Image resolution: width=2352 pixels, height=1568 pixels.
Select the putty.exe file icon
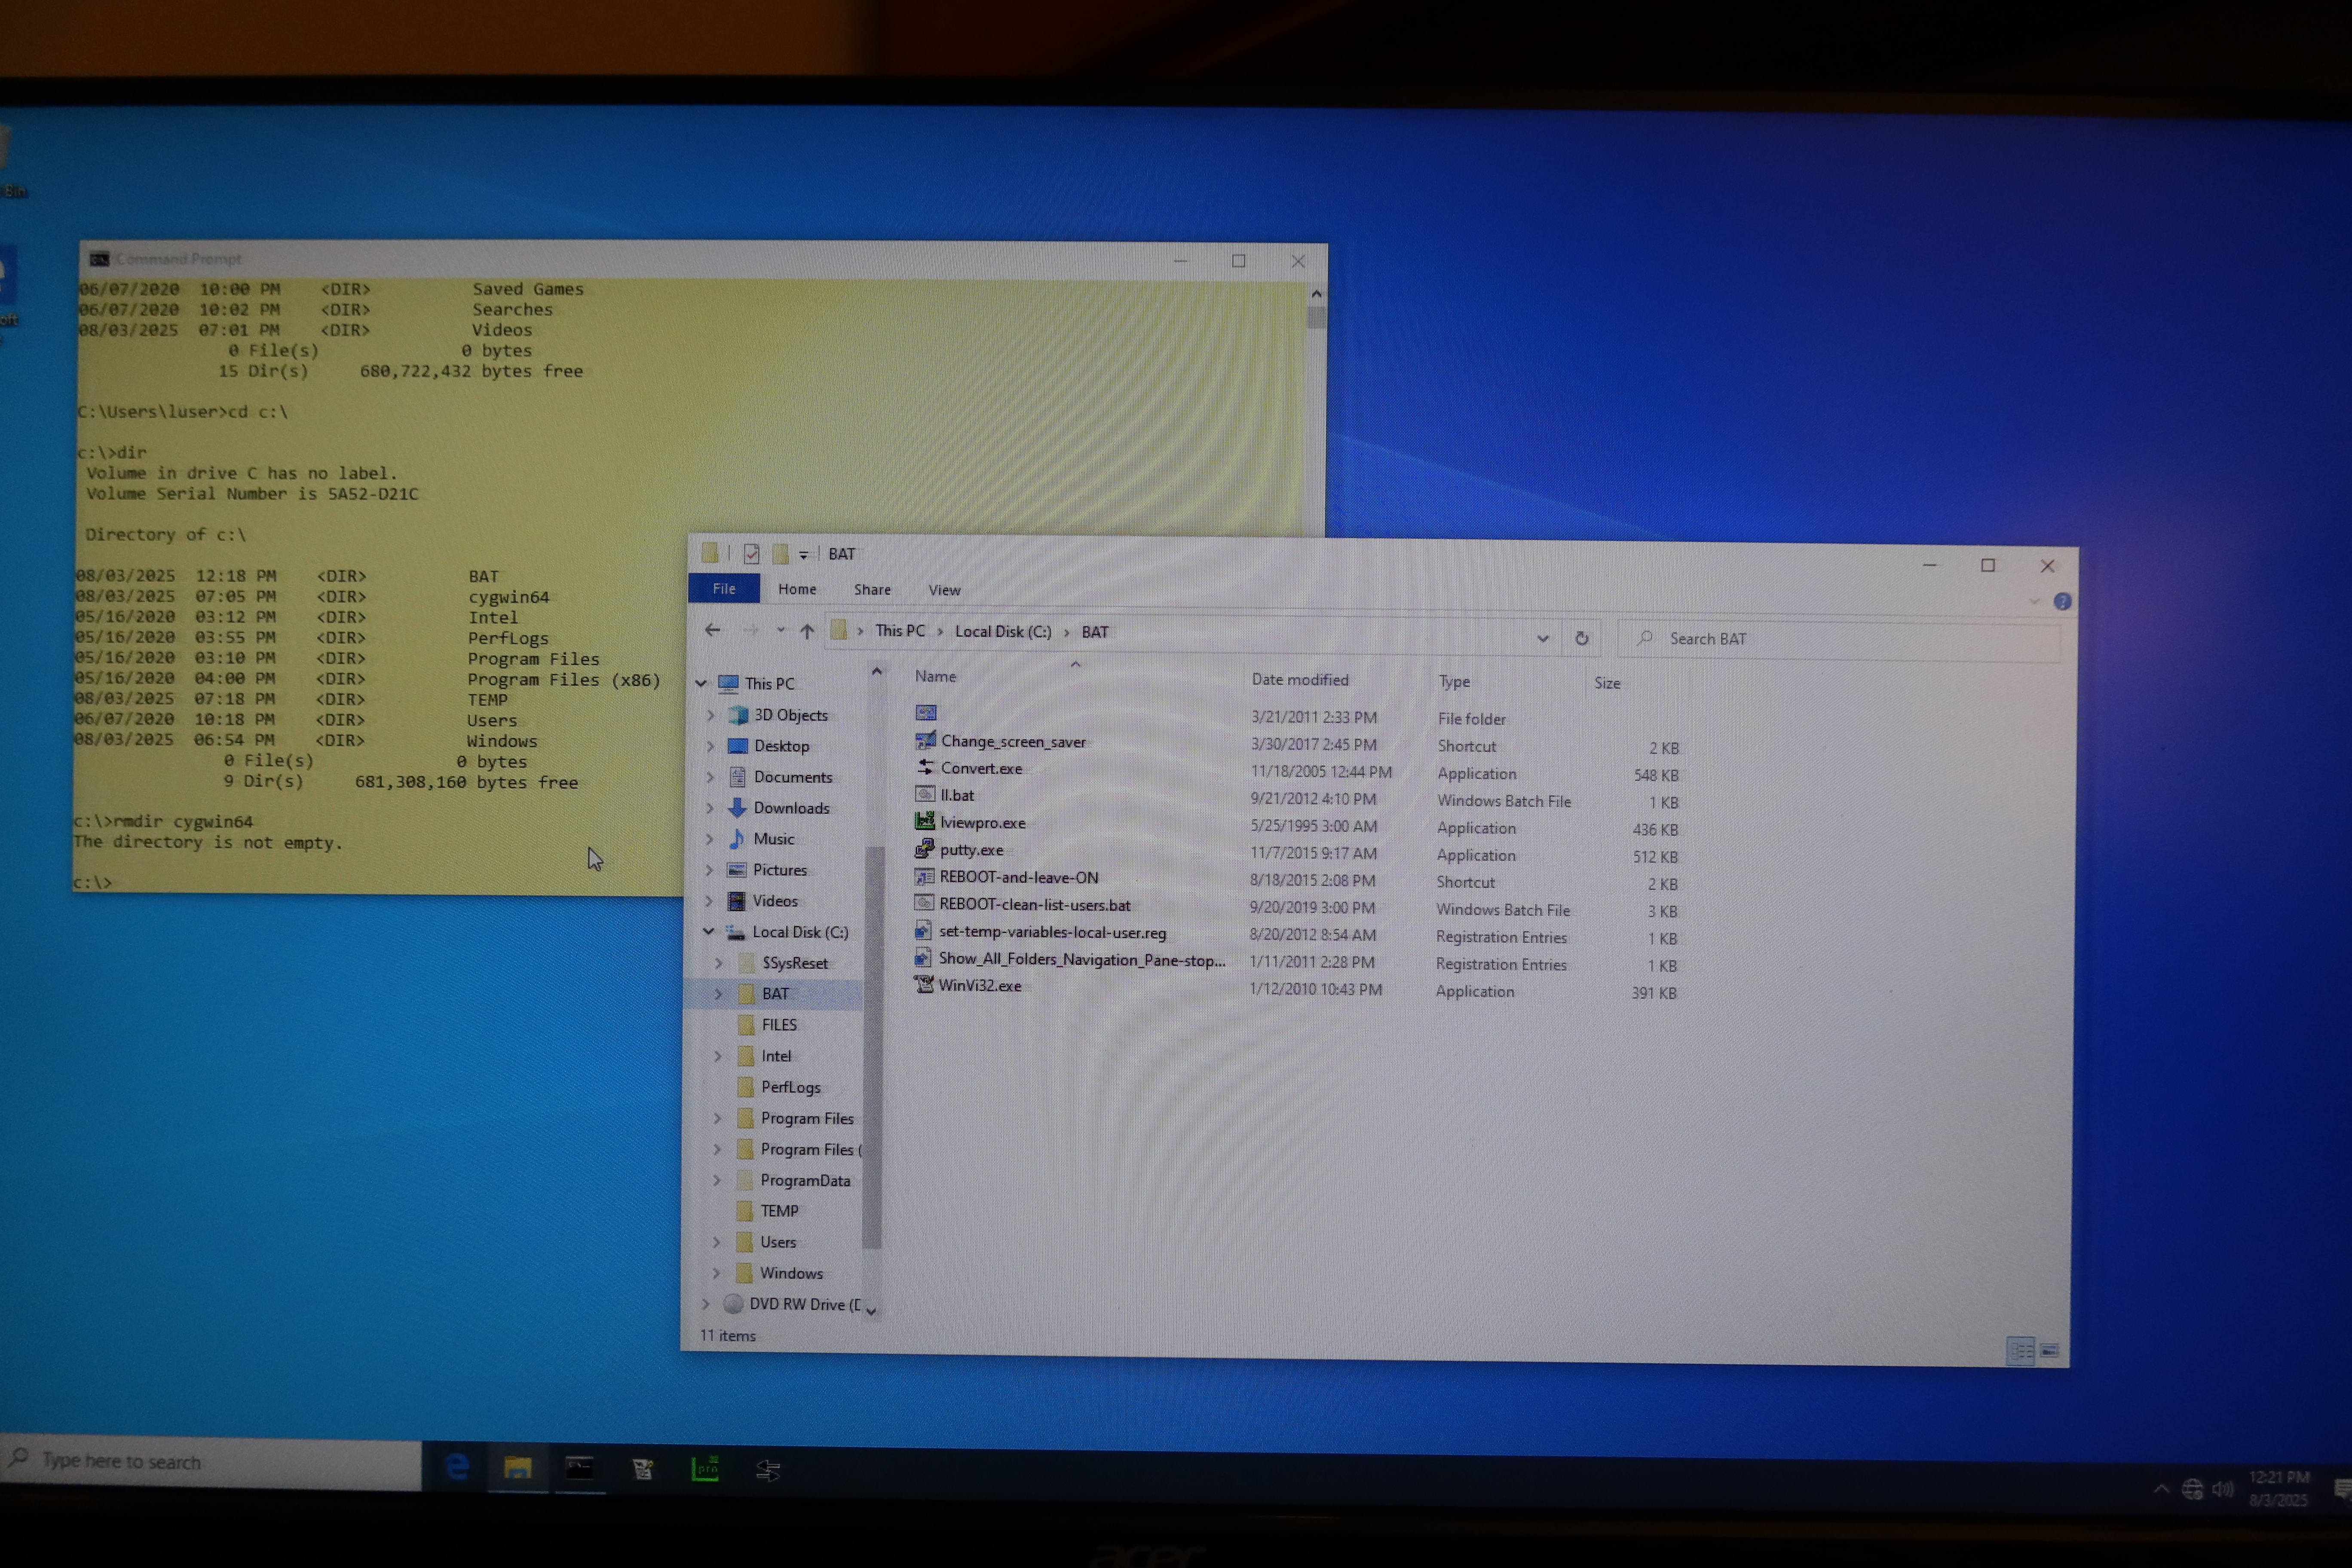coord(925,849)
